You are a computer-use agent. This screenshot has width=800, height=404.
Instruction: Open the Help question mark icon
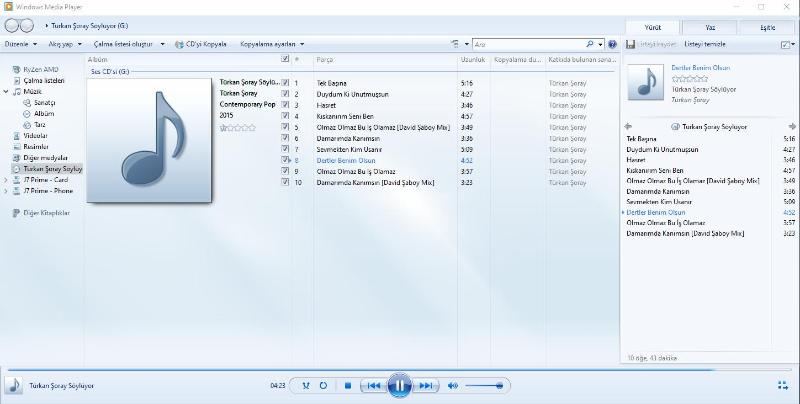[x=612, y=44]
